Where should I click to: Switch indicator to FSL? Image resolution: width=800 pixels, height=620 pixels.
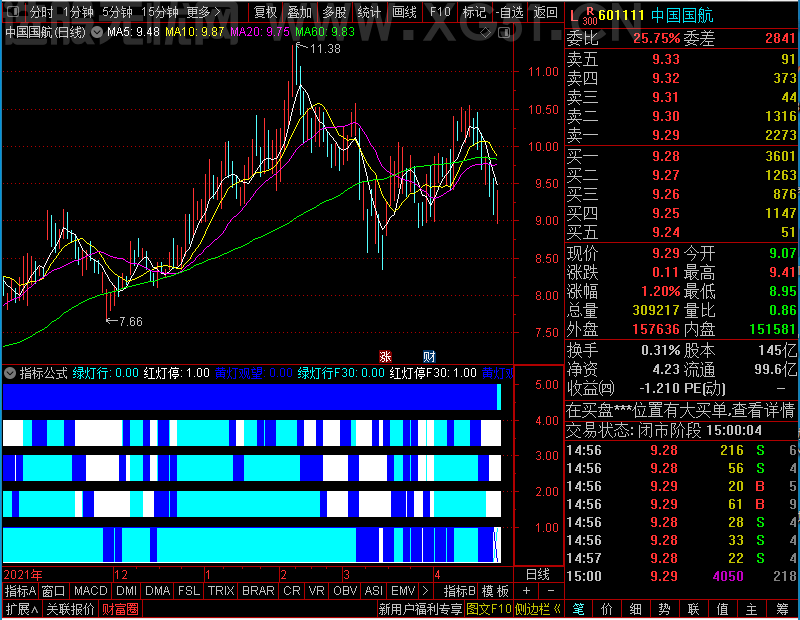pyautogui.click(x=189, y=591)
